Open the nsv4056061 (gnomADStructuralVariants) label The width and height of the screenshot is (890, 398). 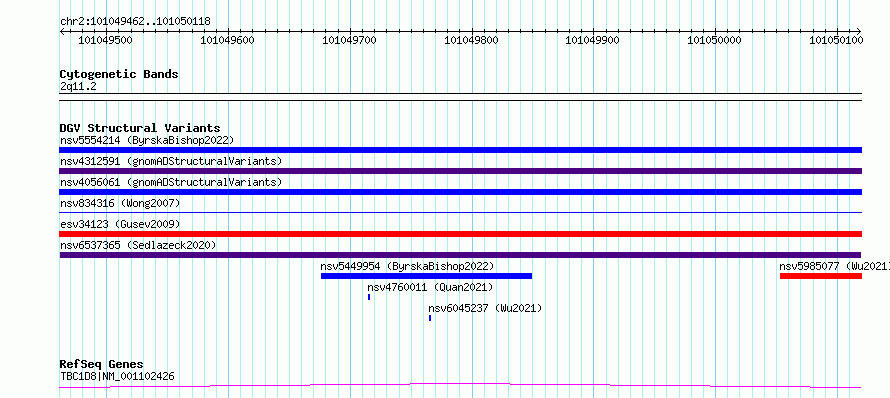click(171, 182)
